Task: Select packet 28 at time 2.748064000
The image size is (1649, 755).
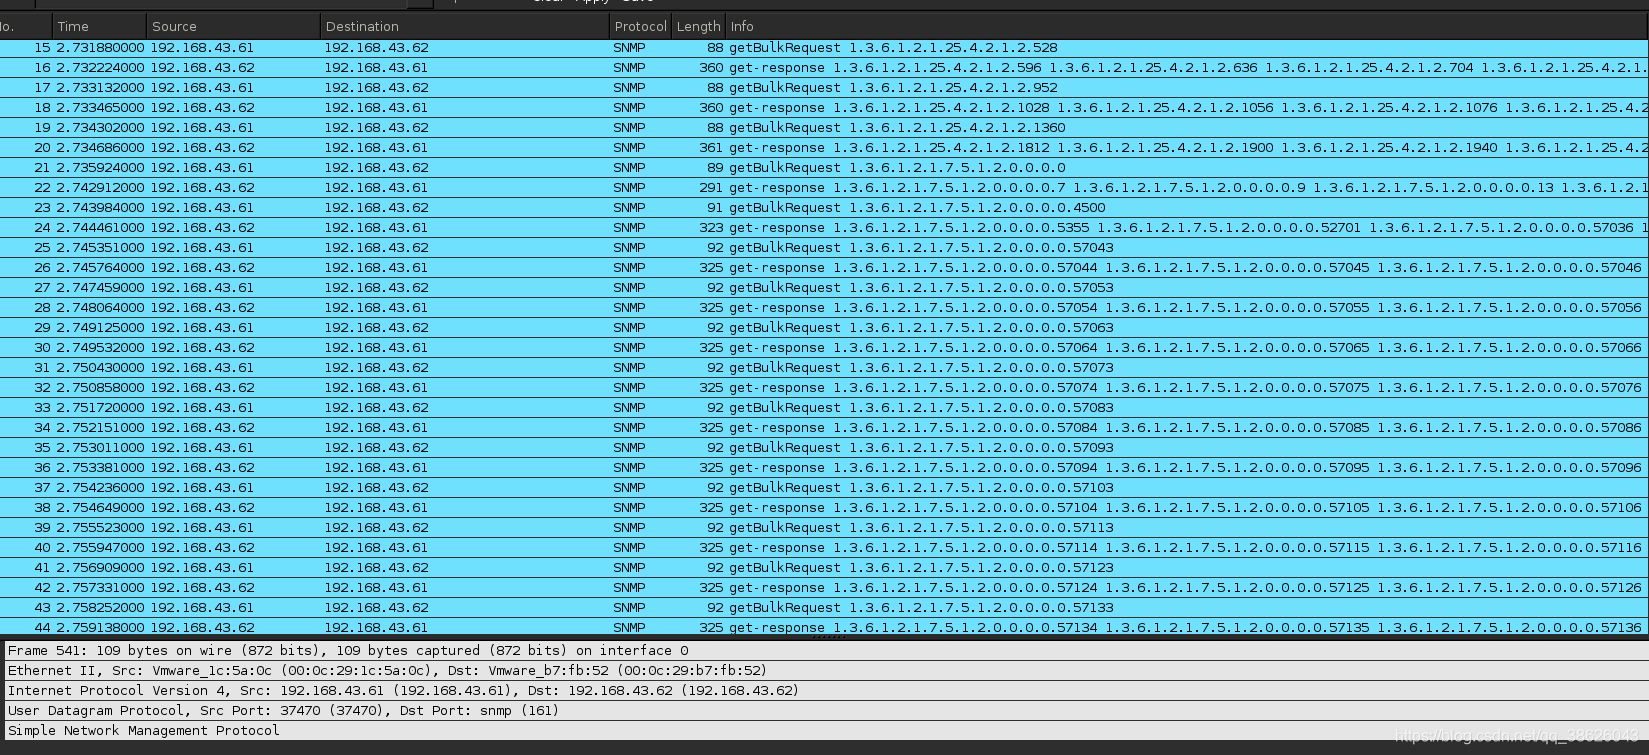Action: pos(824,308)
